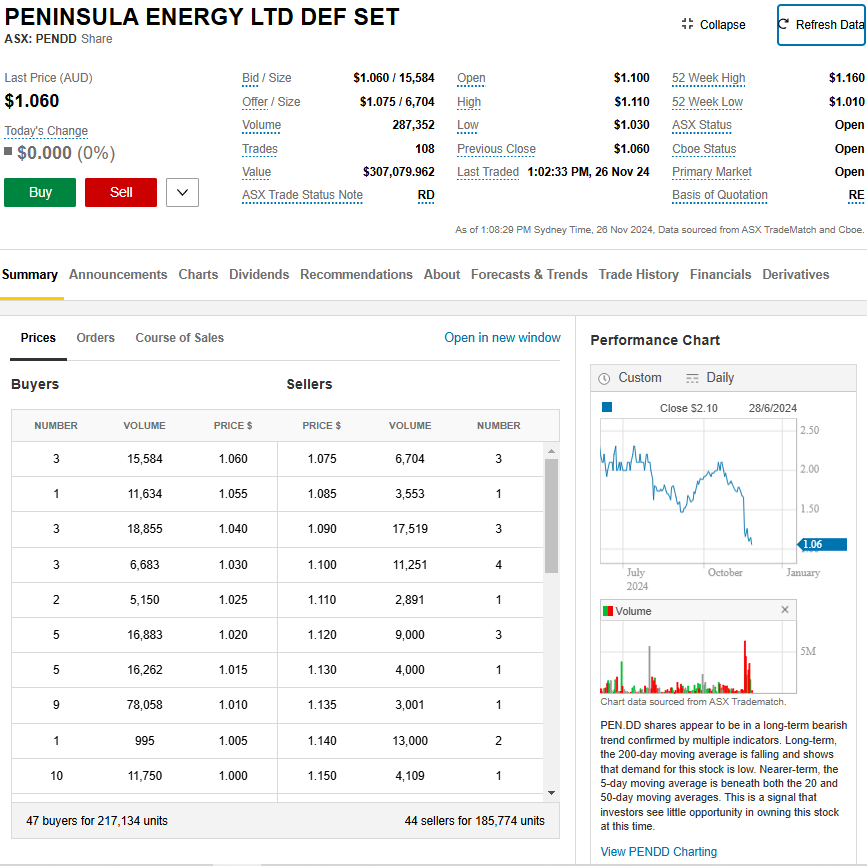Click seller price 1.075 cell
Viewport: 867px width, 866px height.
322,459
